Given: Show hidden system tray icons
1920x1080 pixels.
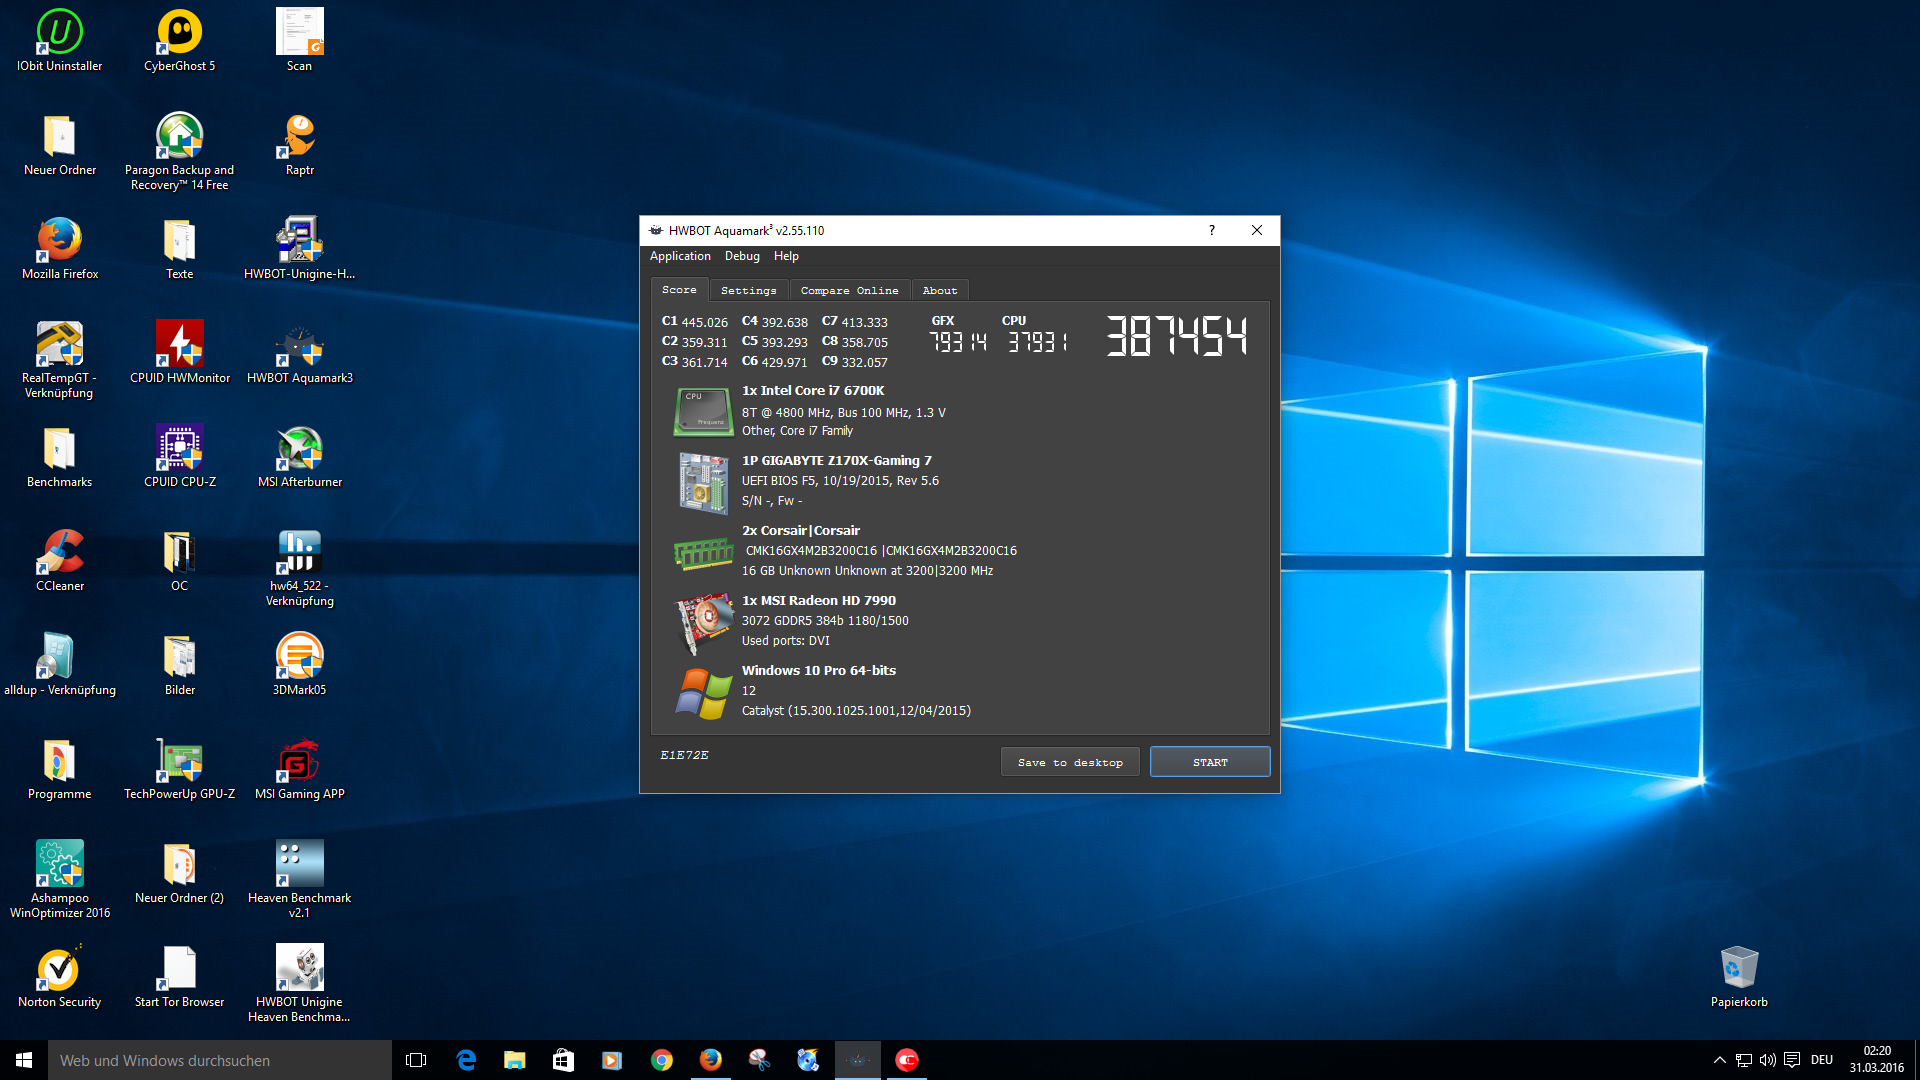Looking at the screenshot, I should tap(1719, 1060).
